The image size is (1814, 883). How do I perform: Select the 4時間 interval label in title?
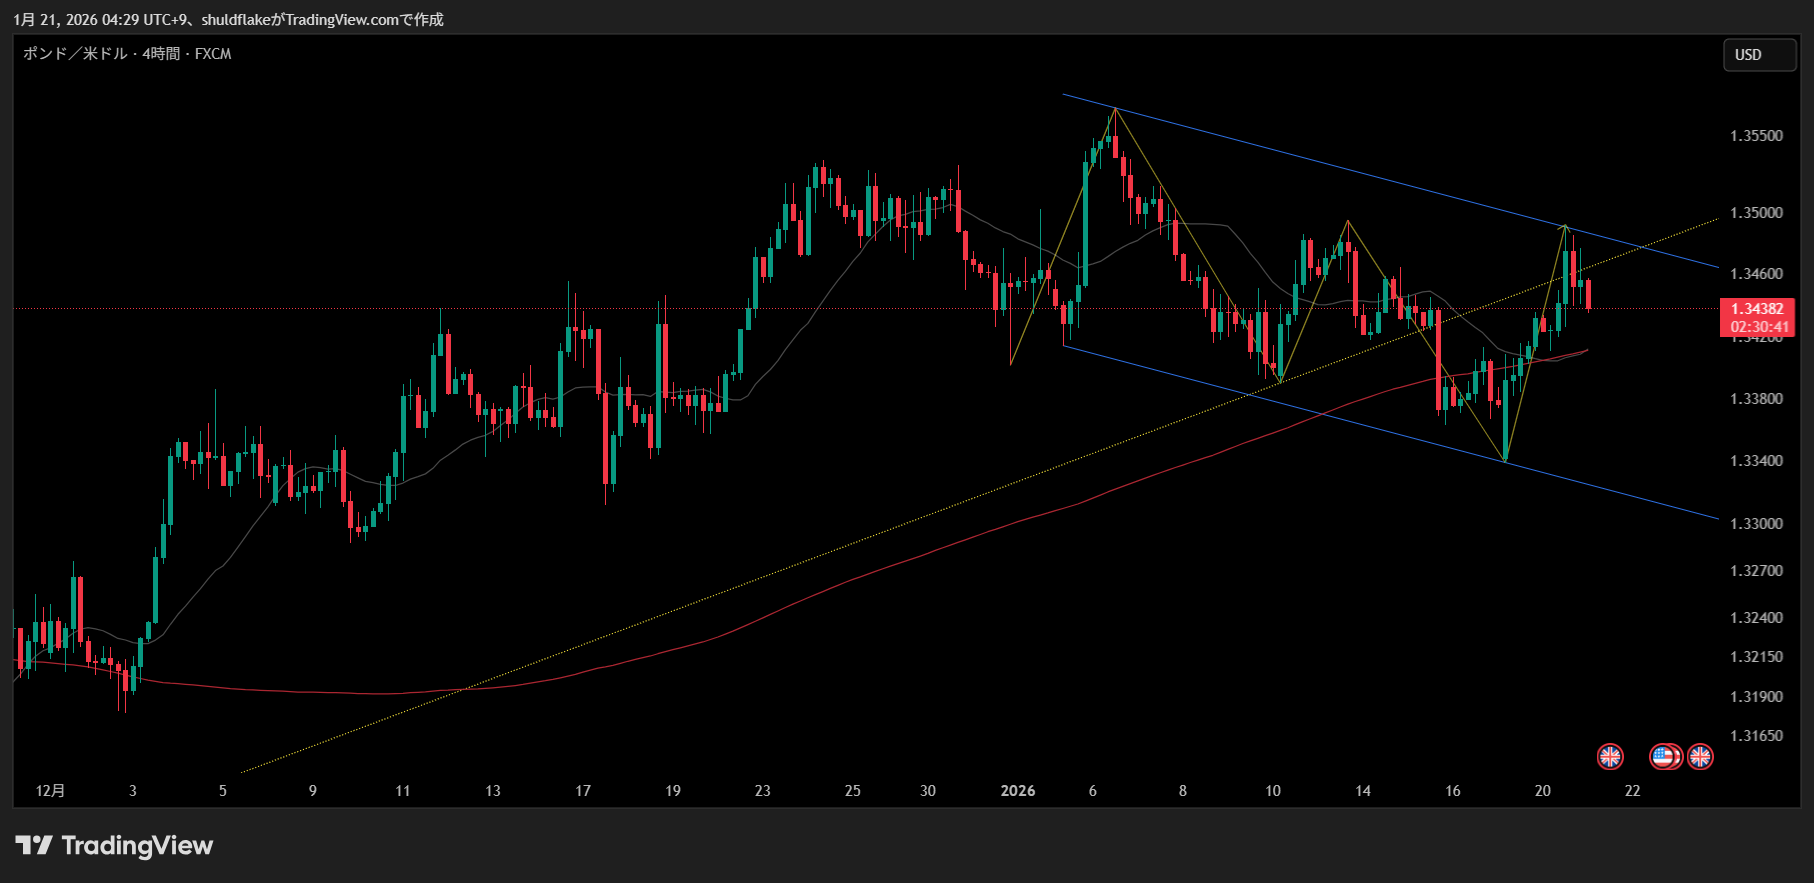click(160, 54)
